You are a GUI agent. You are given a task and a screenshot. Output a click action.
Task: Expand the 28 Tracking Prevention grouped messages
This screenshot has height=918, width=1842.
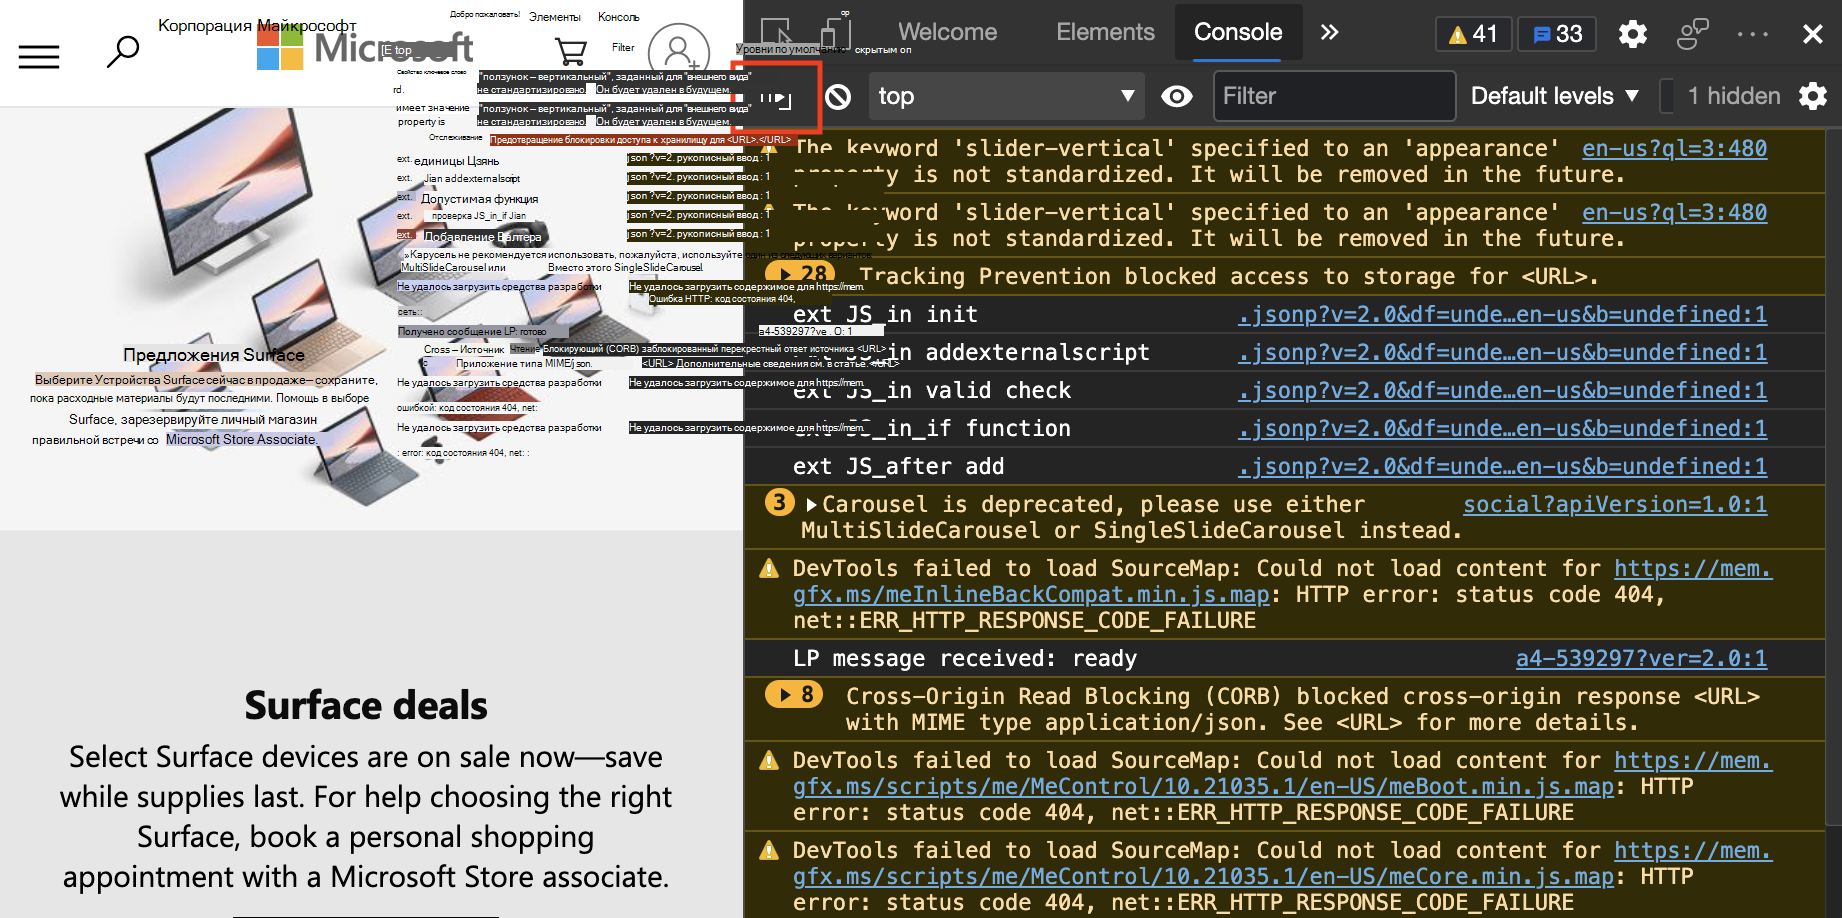[x=802, y=275]
